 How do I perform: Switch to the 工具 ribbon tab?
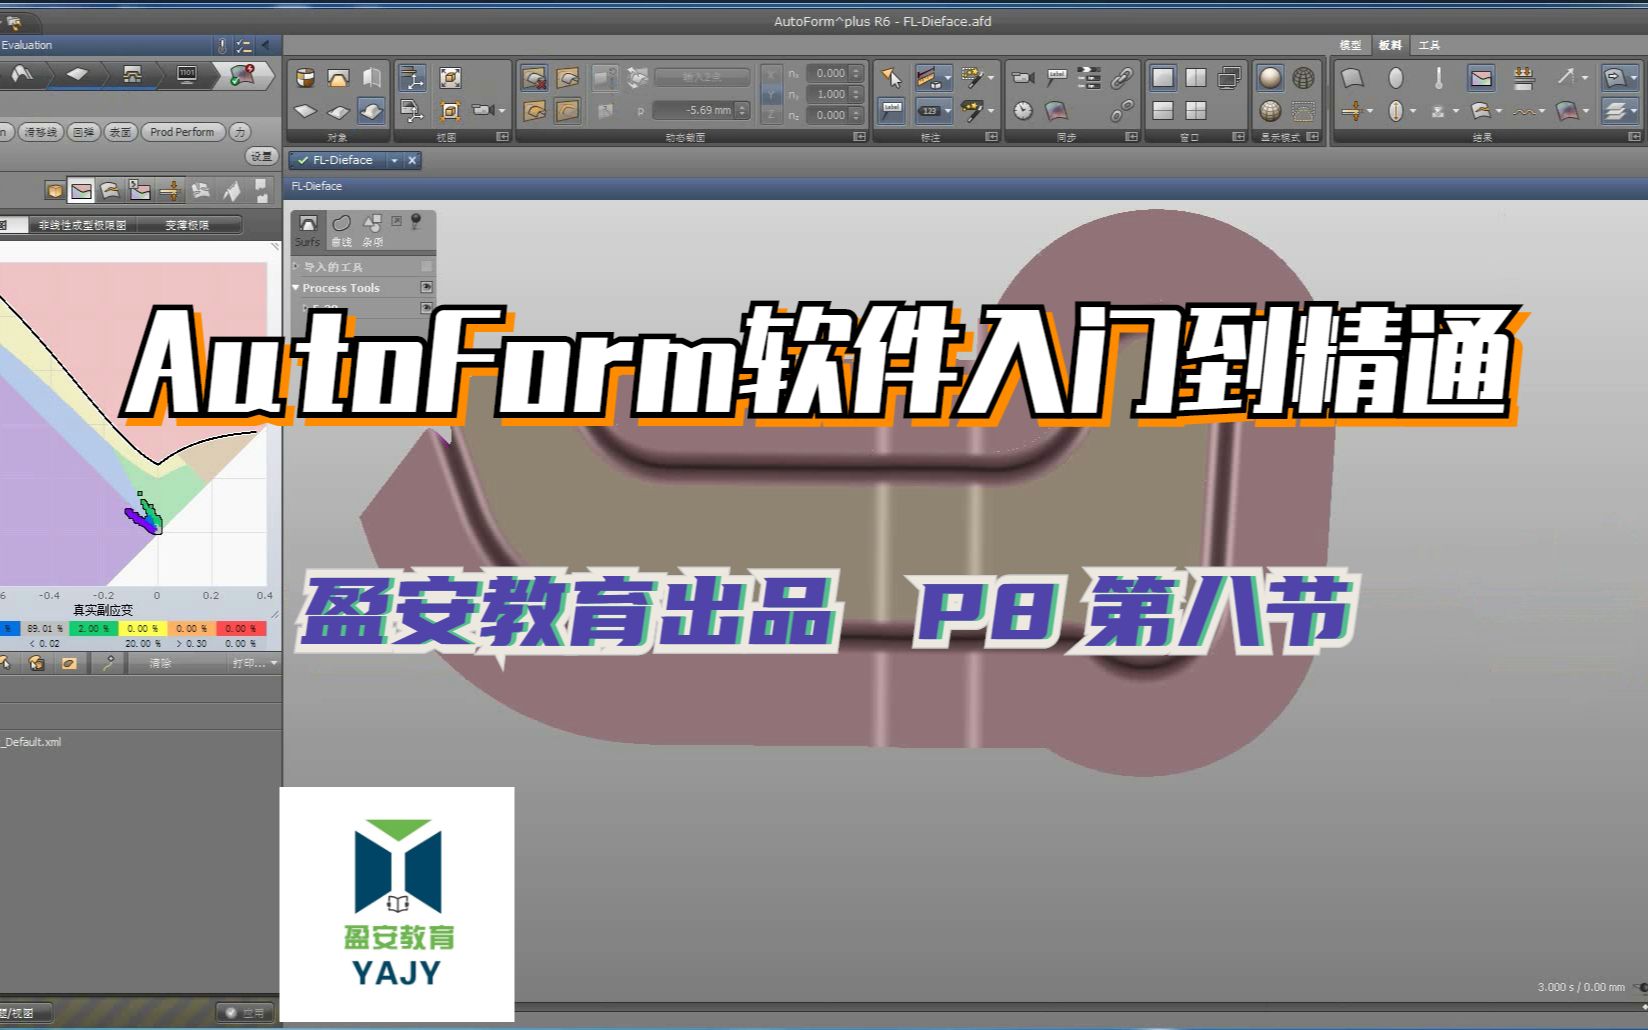(x=1429, y=45)
